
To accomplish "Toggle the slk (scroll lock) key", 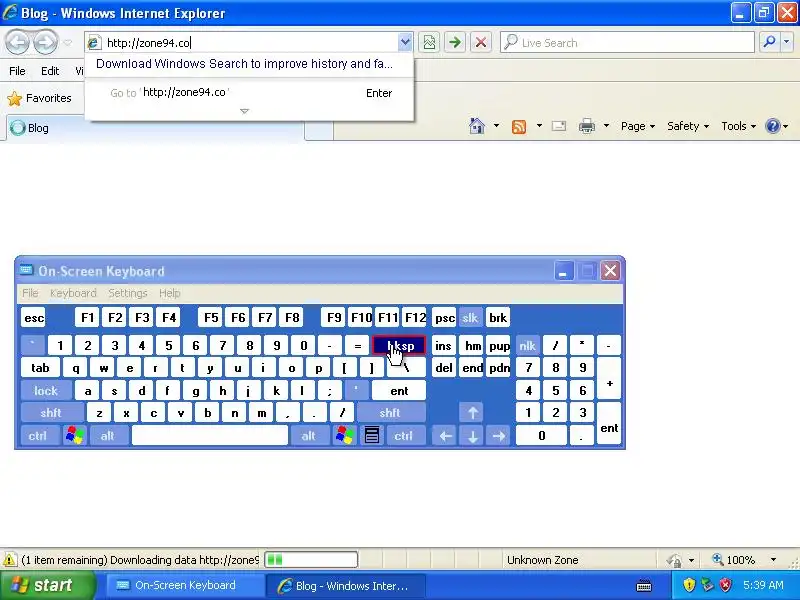I will click(470, 318).
